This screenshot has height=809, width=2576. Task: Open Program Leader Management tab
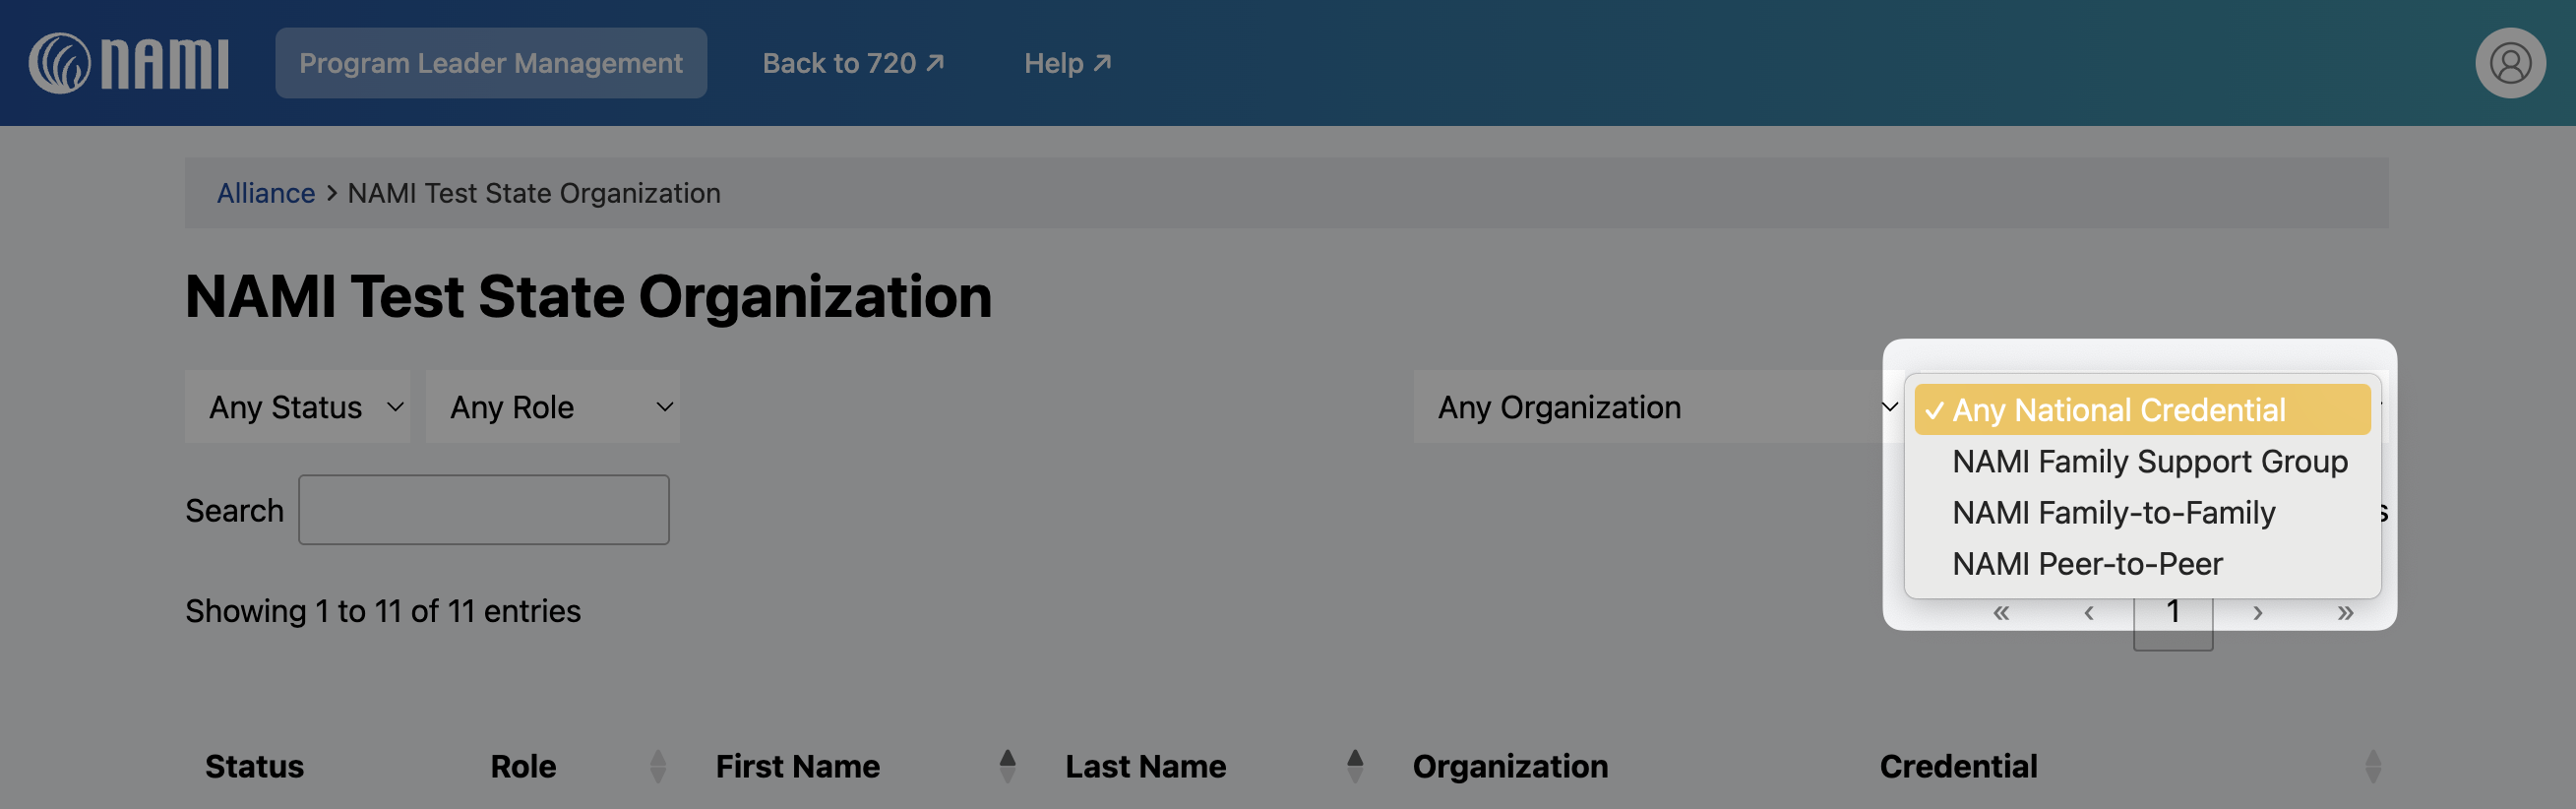click(x=491, y=63)
